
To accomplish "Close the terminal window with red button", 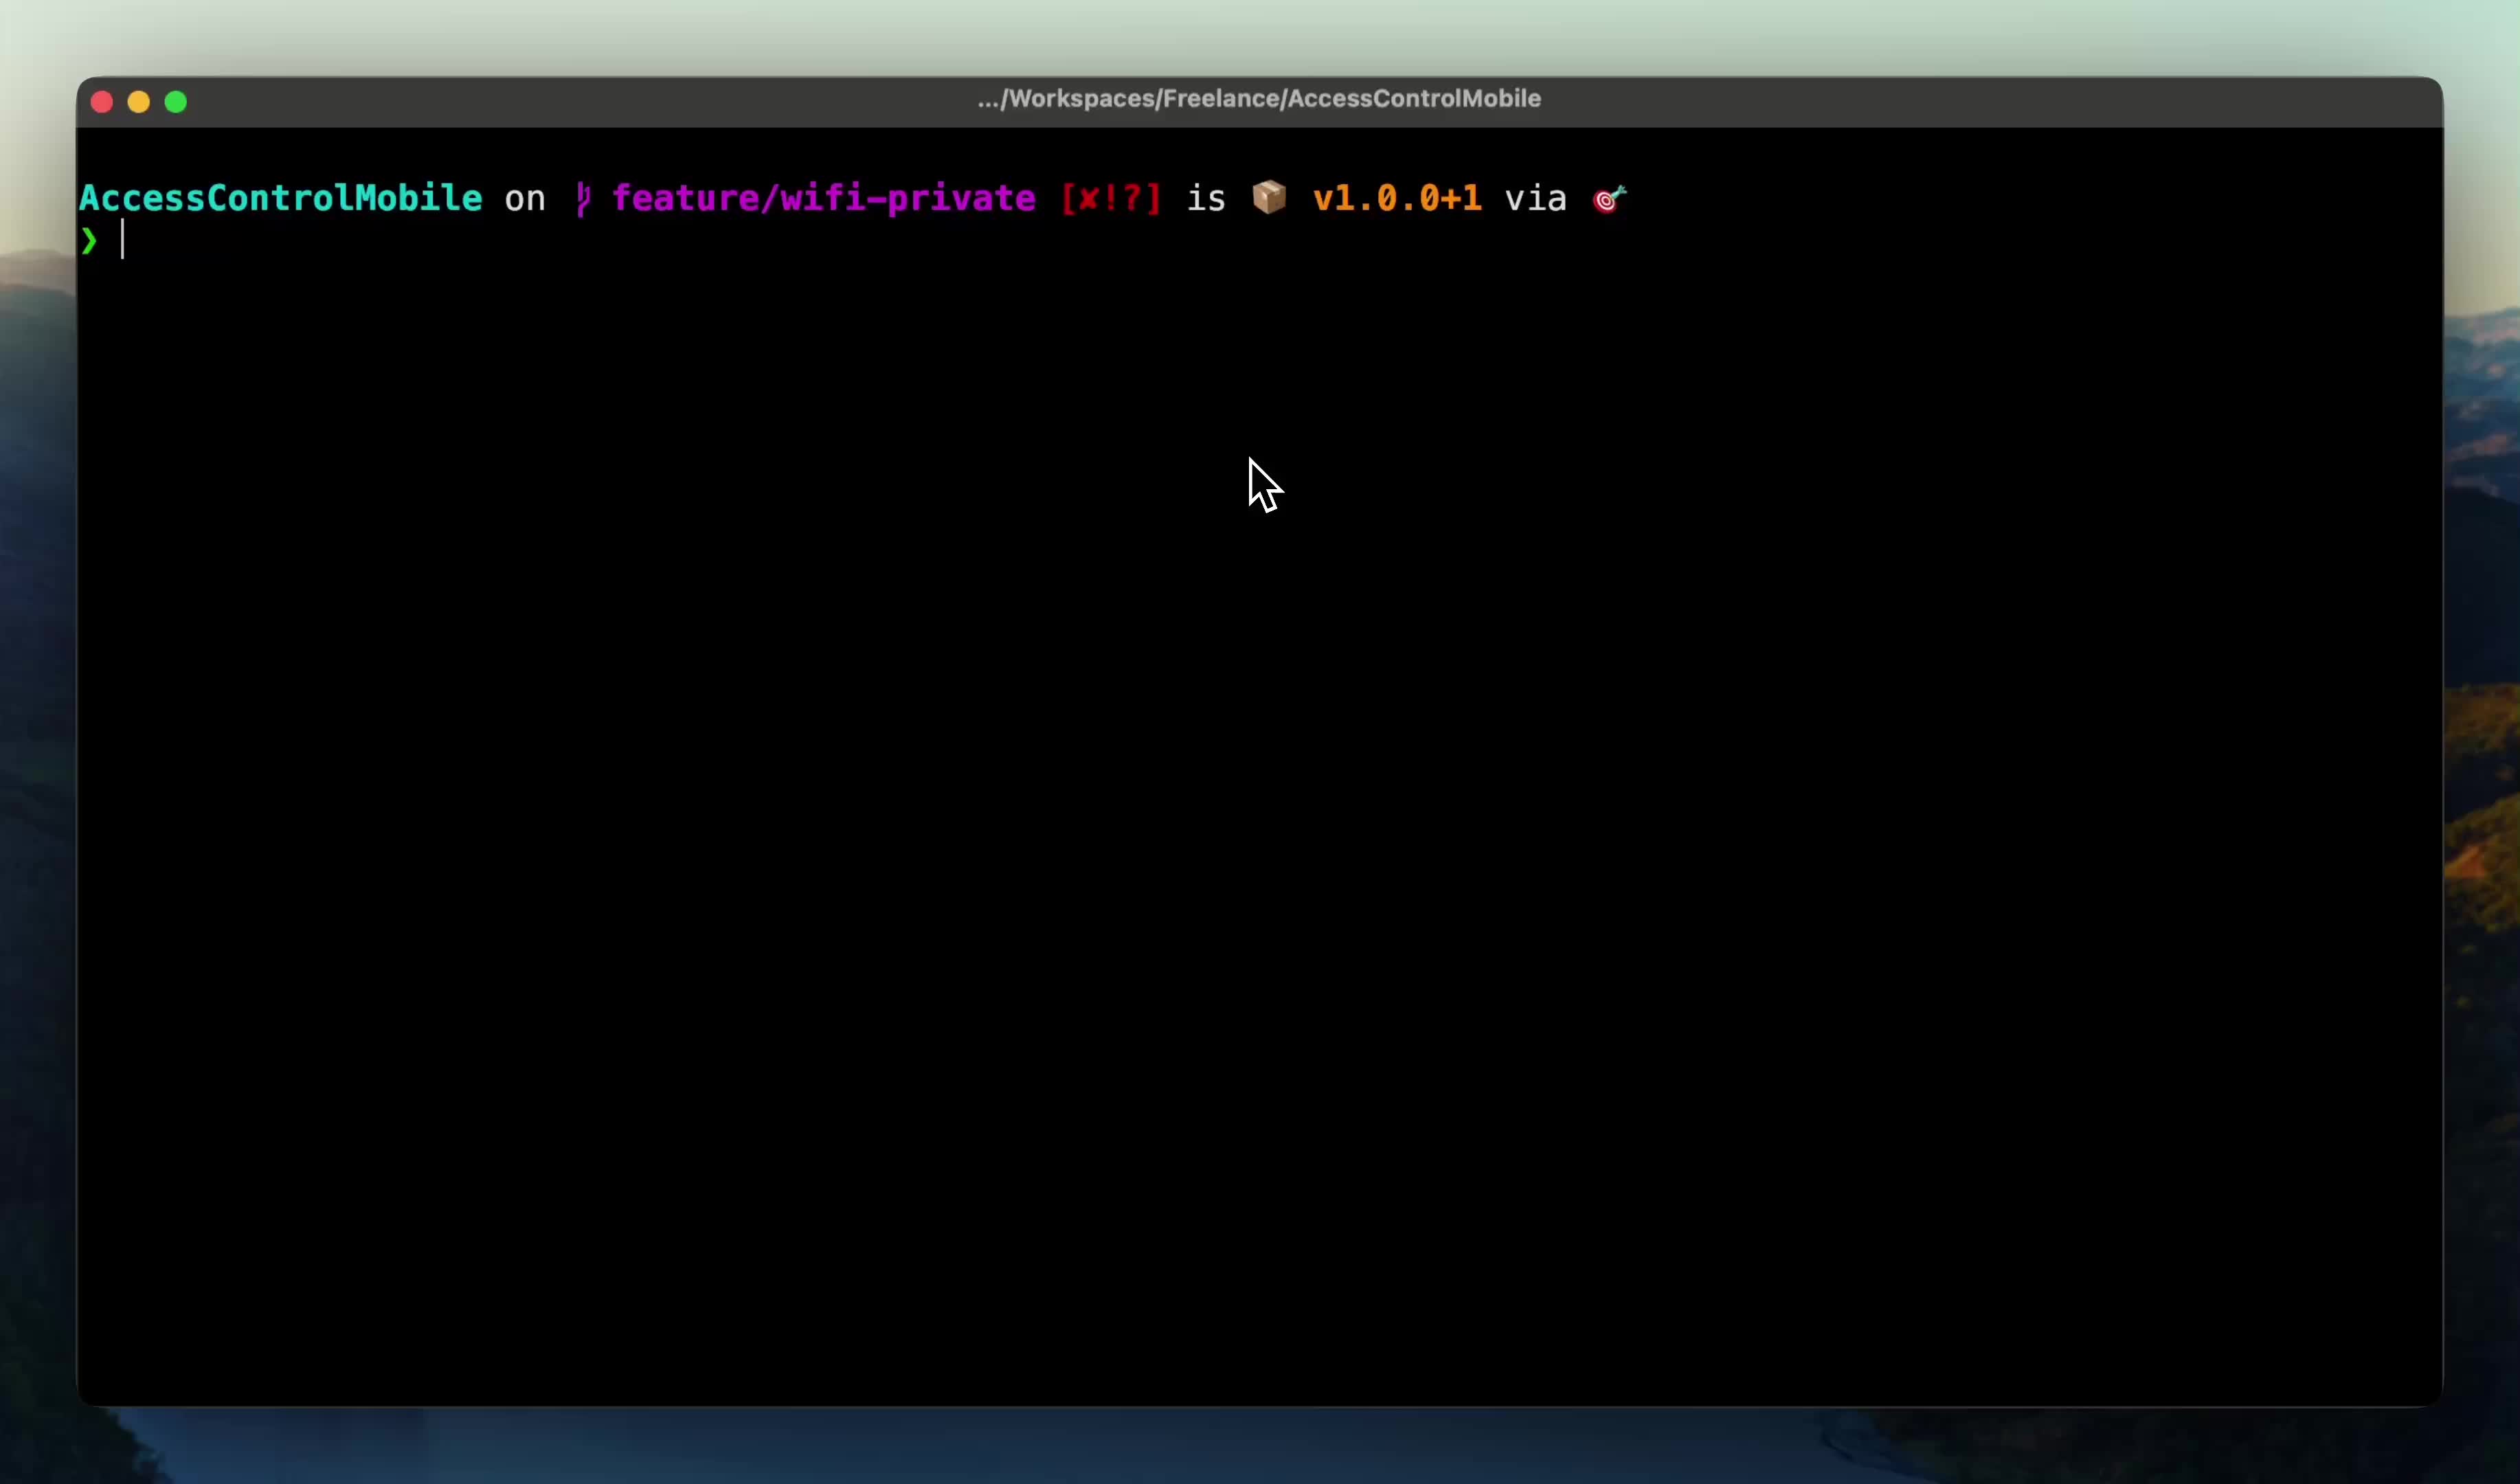I will click(x=102, y=102).
